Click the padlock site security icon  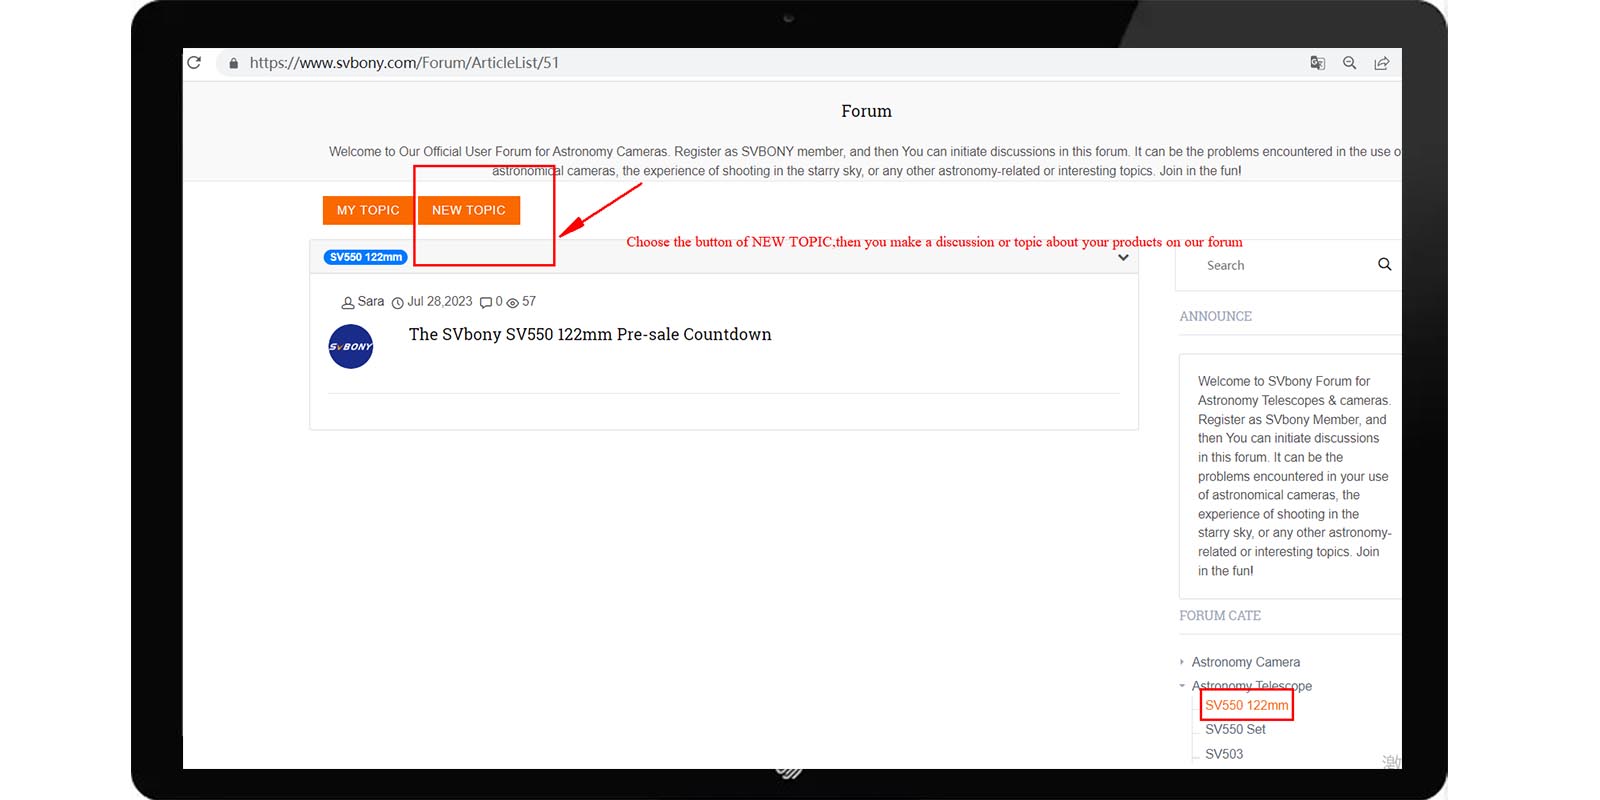coord(233,63)
